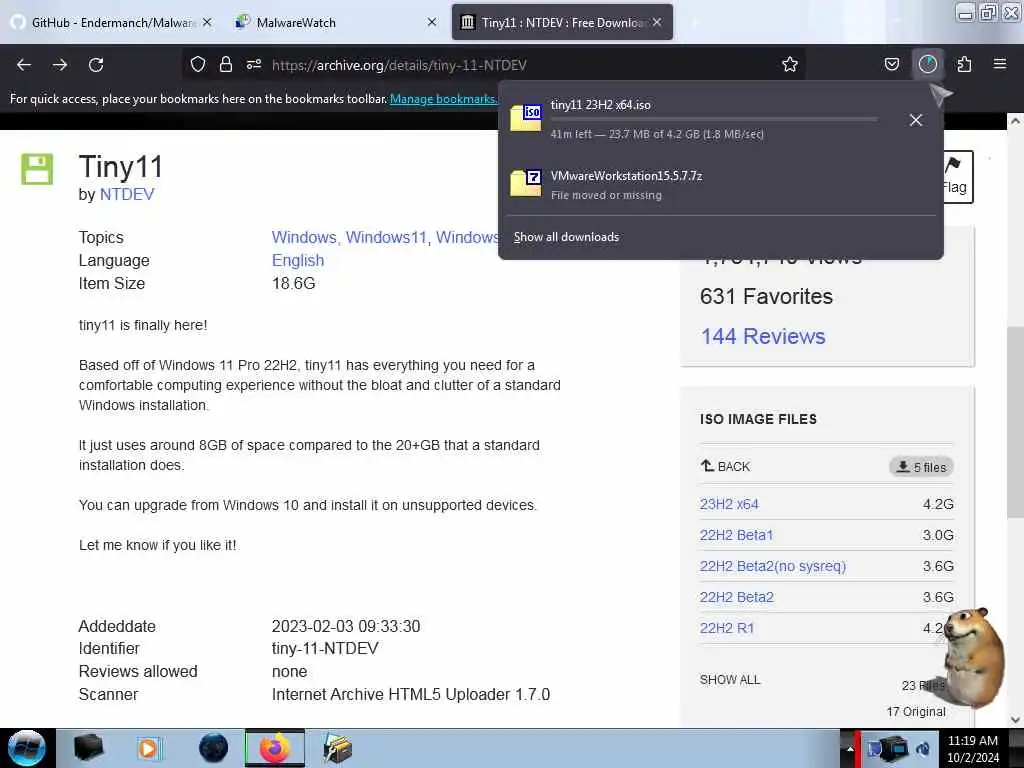Open the English language link

[x=298, y=260]
